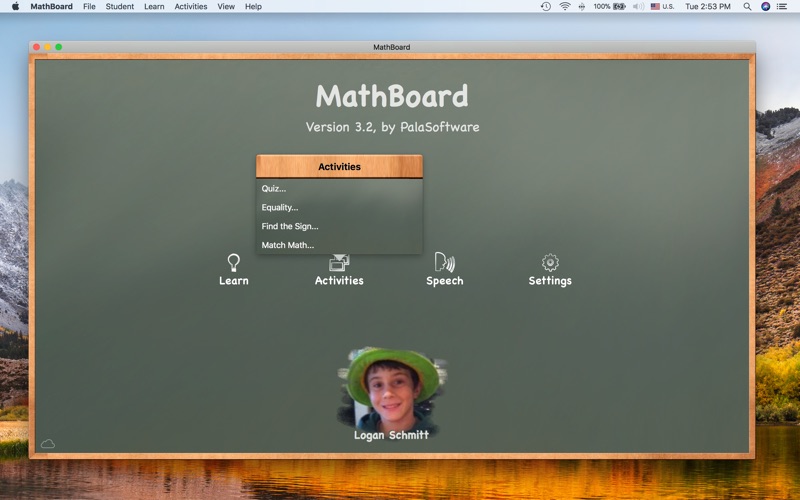Choose Match Math... from the list

point(288,245)
